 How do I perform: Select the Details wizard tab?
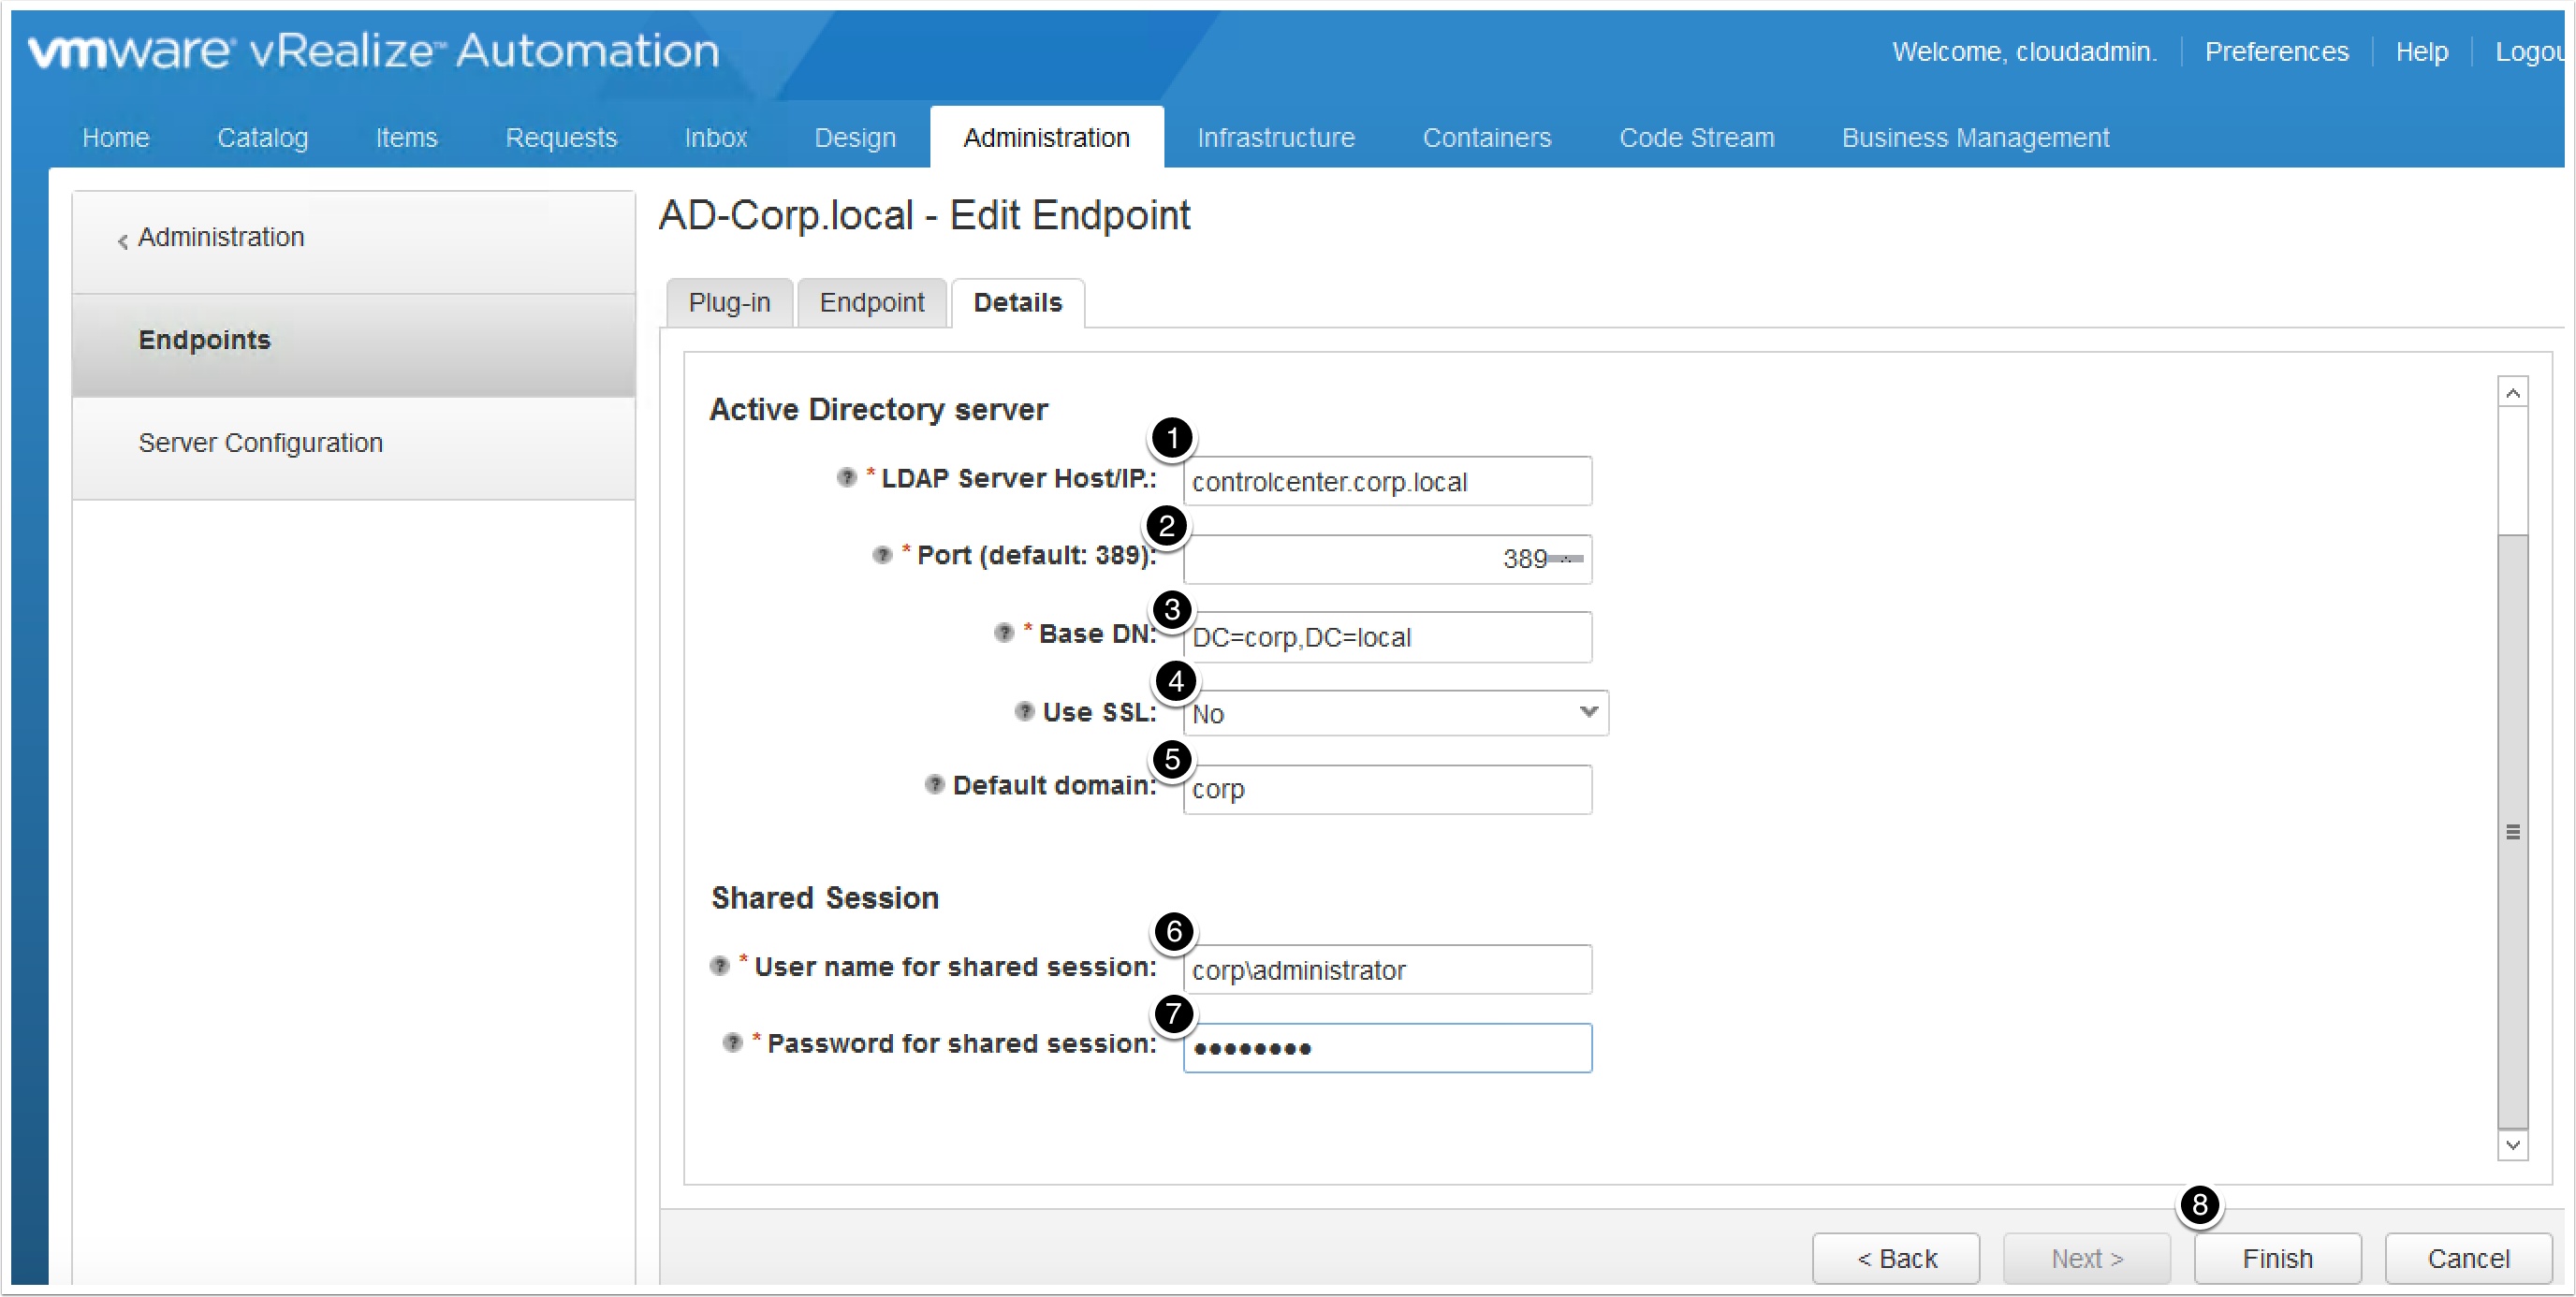(1017, 303)
